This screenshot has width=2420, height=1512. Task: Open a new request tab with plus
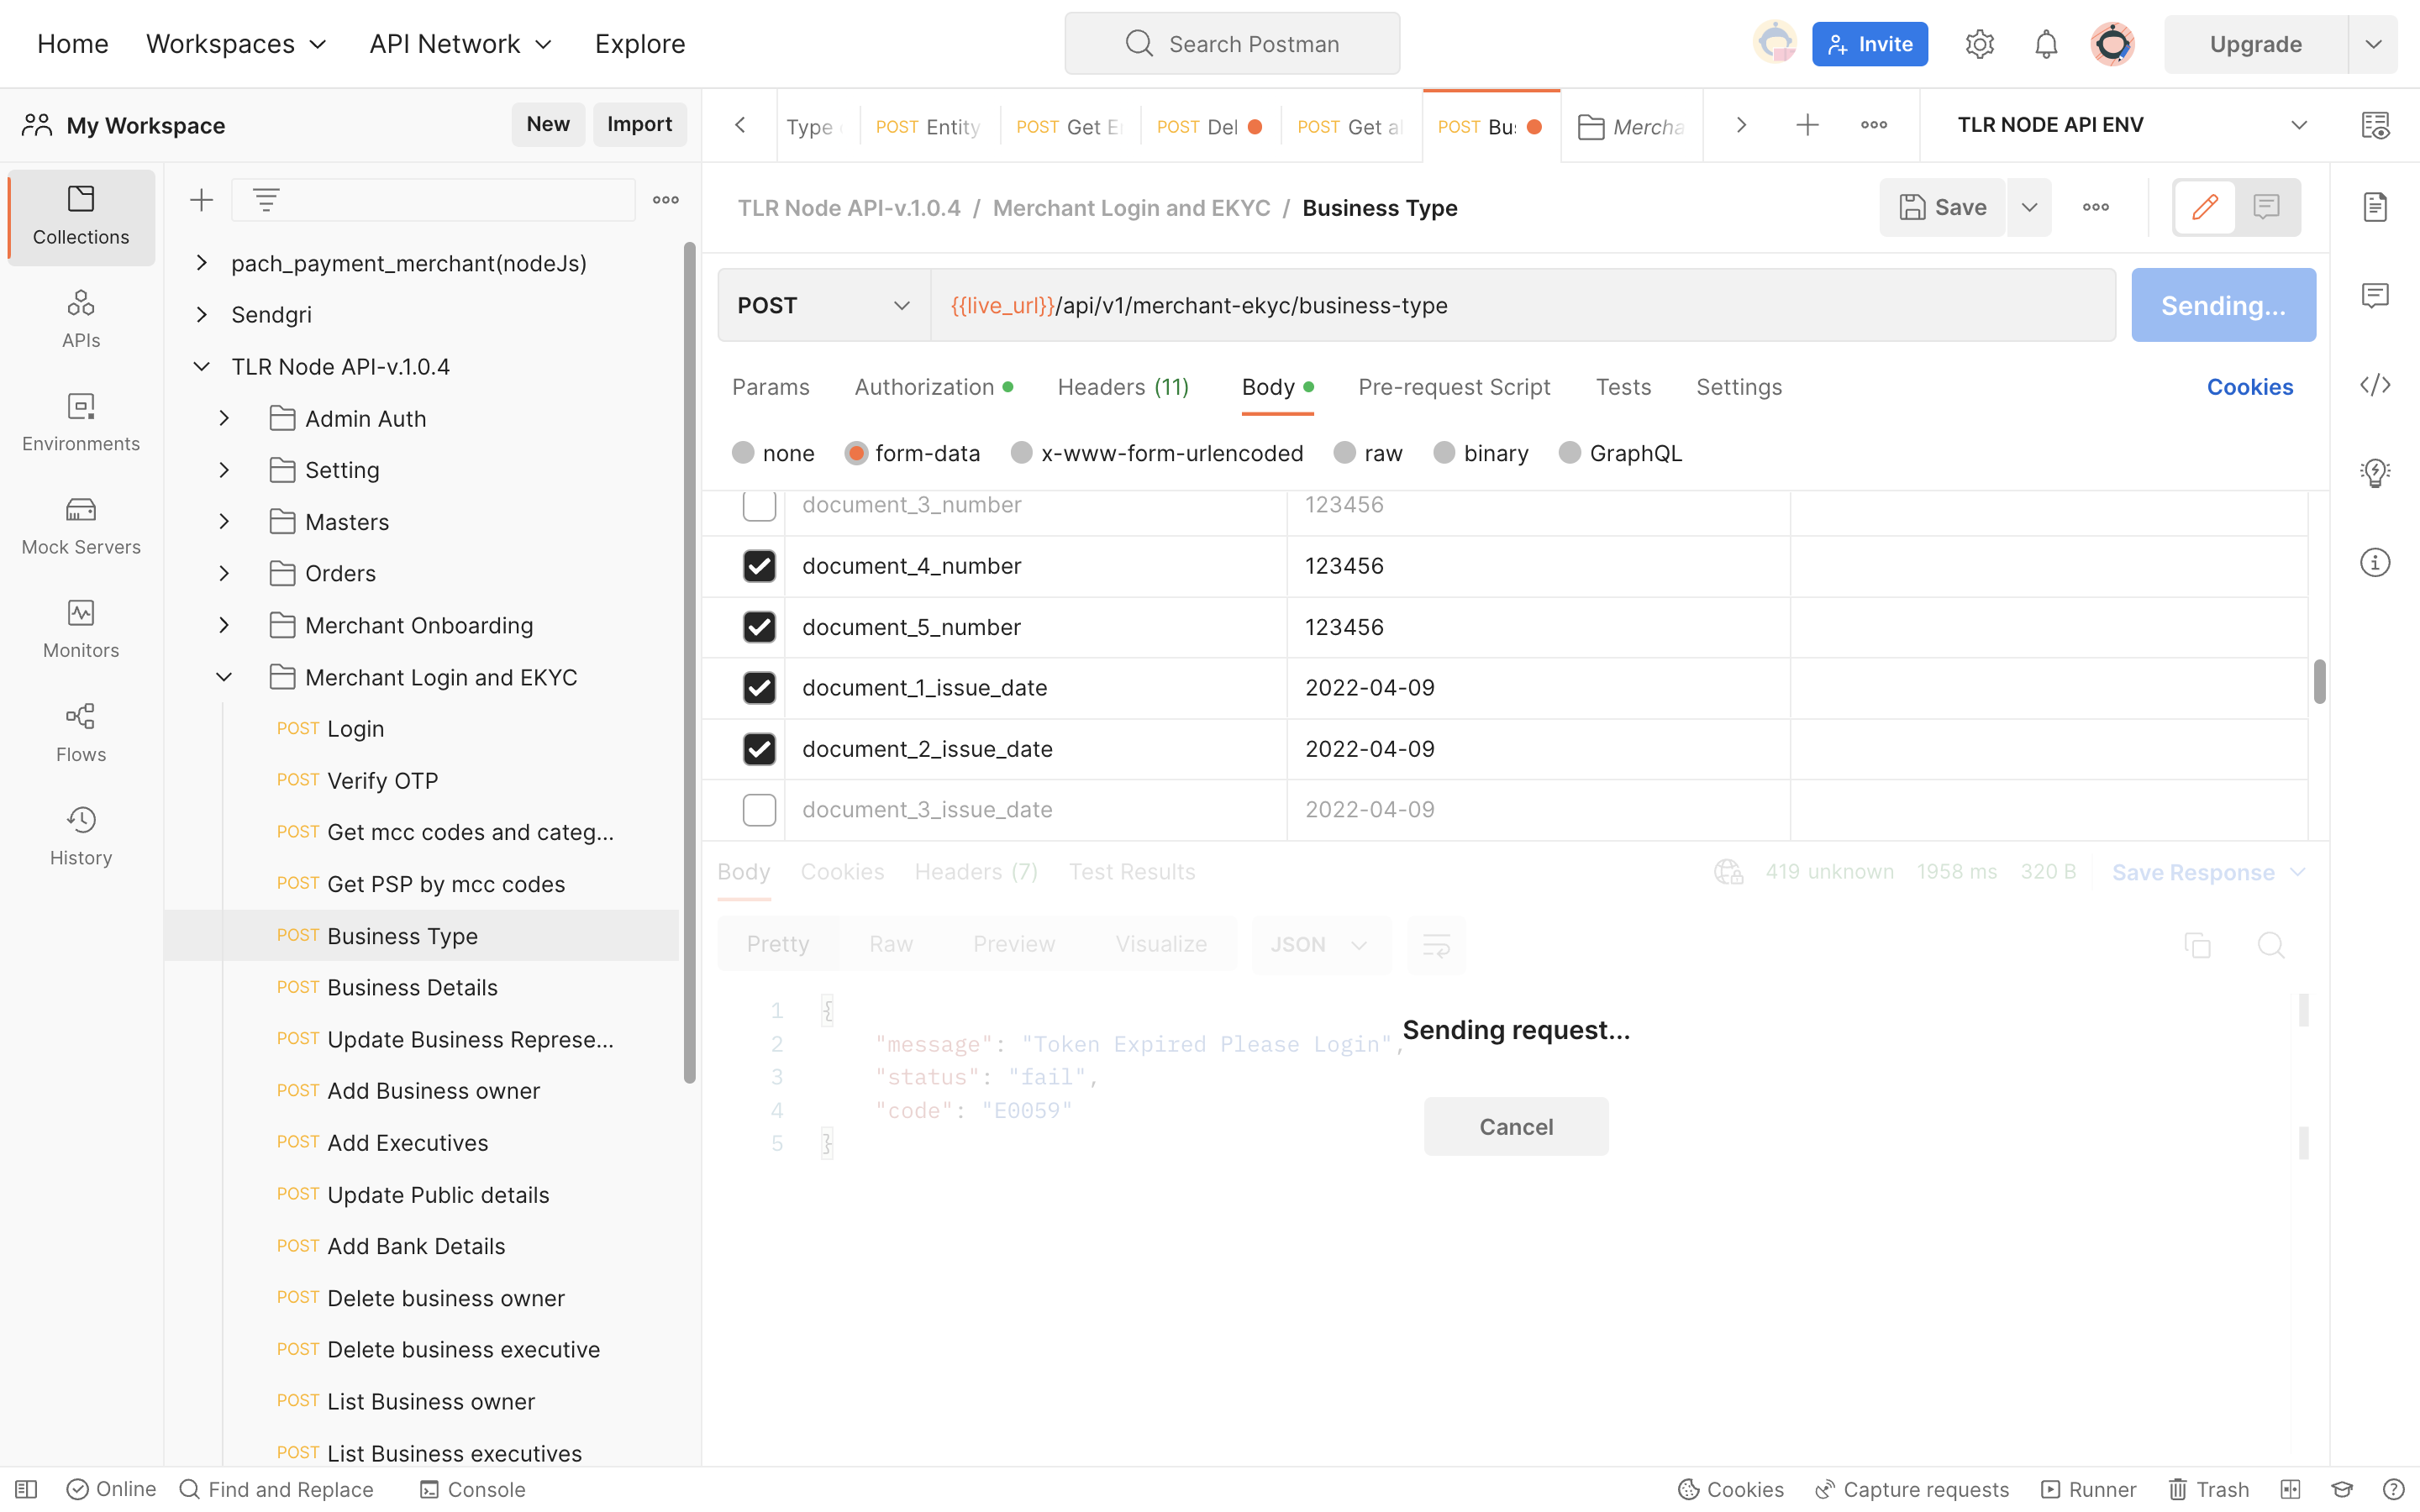coord(1807,125)
